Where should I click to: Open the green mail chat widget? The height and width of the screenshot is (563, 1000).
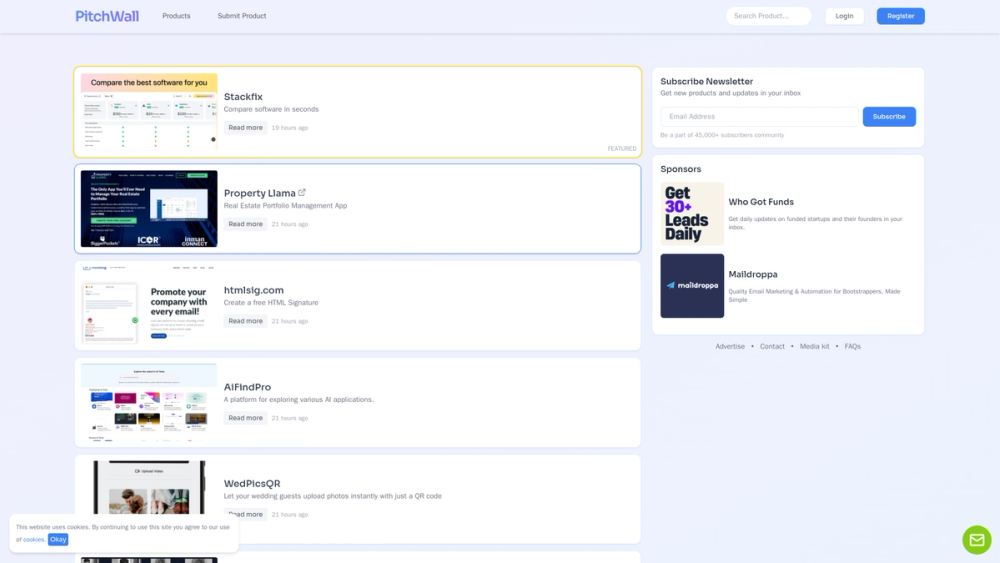point(977,540)
